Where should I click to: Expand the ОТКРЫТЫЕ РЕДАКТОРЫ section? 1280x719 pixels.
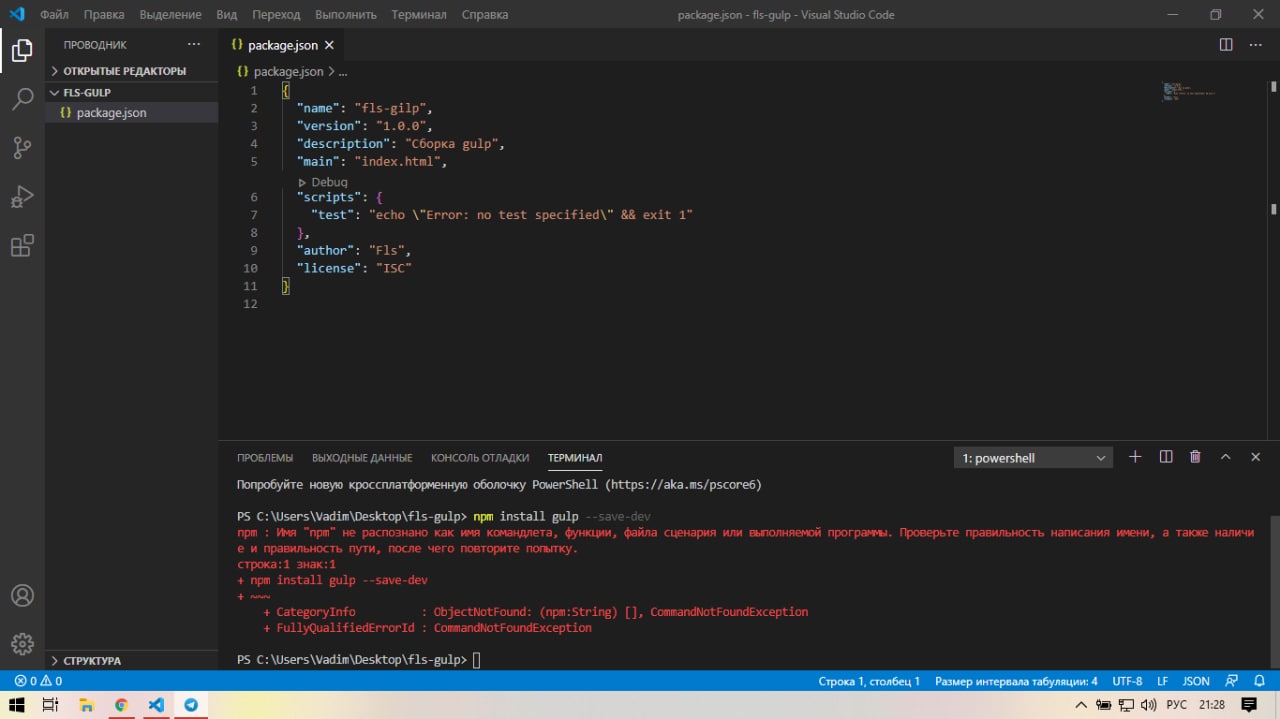pos(131,71)
